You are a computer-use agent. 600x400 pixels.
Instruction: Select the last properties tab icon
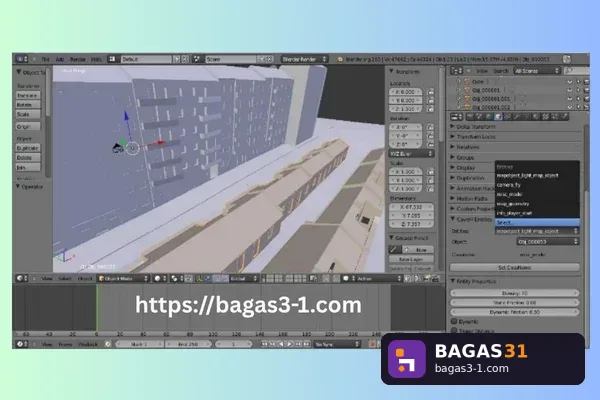[x=565, y=117]
